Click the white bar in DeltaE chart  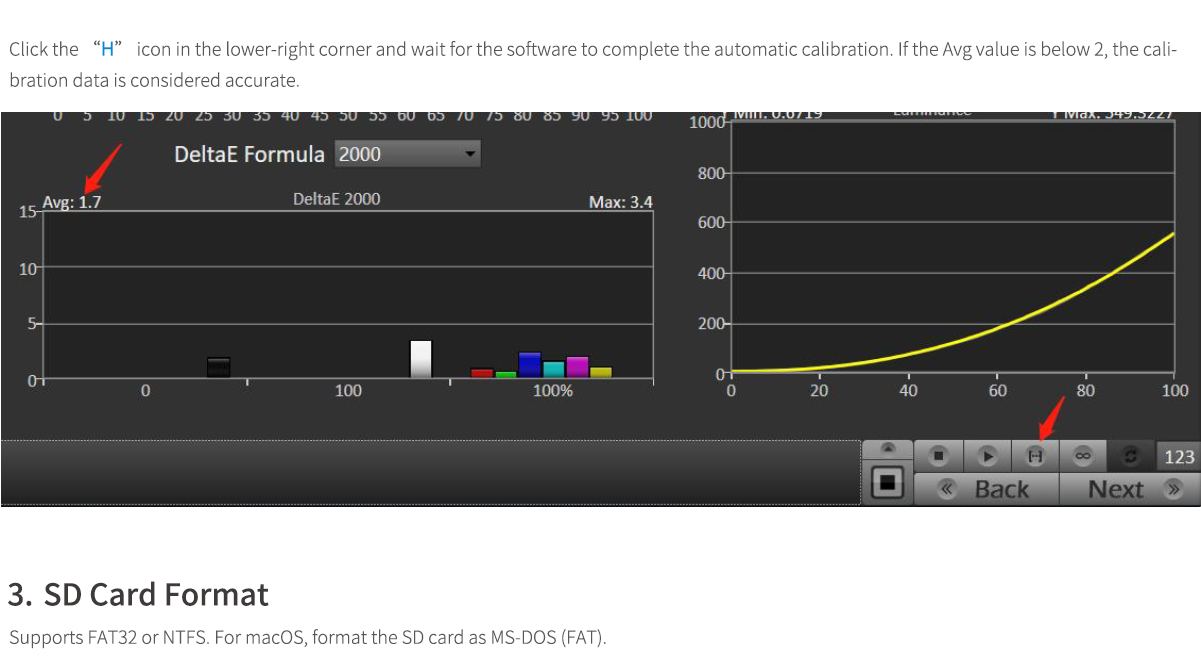421,359
